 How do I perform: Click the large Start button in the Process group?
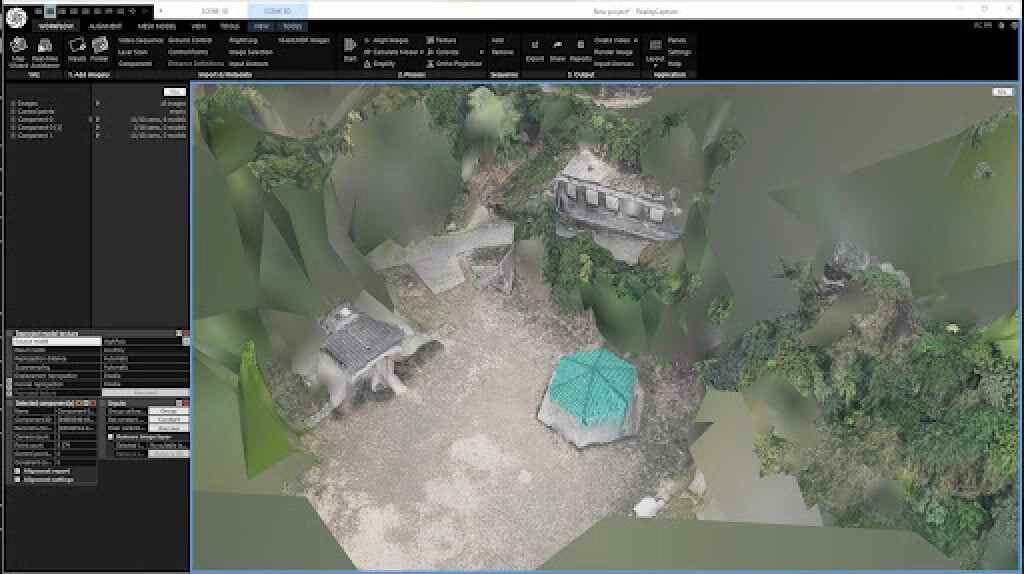350,50
